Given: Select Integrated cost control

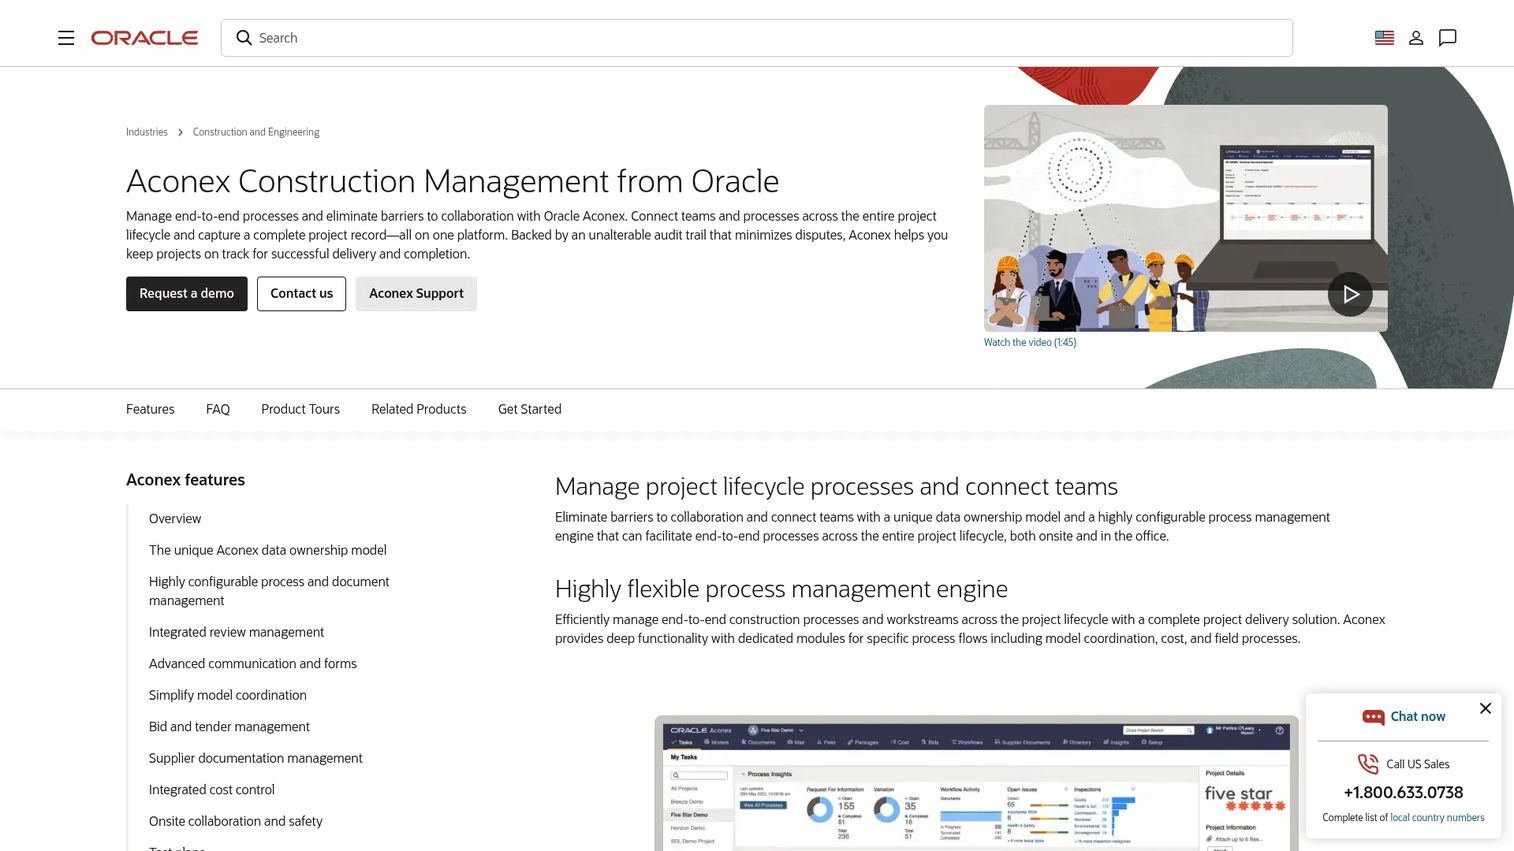Looking at the screenshot, I should tap(212, 790).
